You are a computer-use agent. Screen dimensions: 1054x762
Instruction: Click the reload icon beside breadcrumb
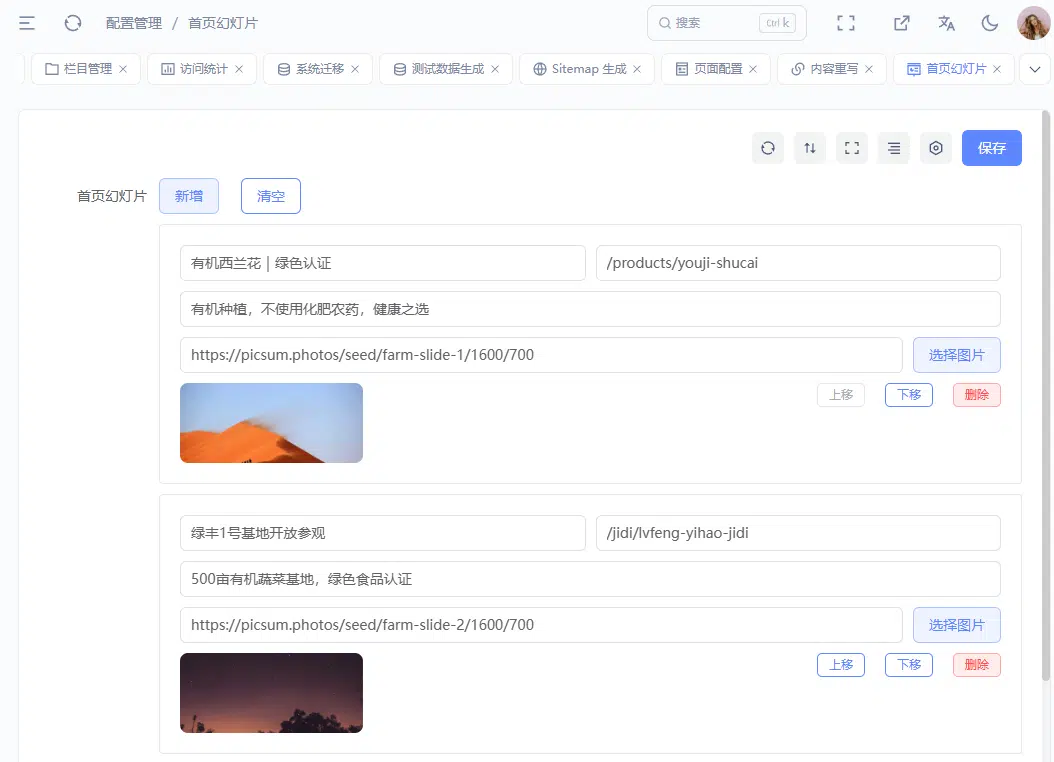click(73, 24)
